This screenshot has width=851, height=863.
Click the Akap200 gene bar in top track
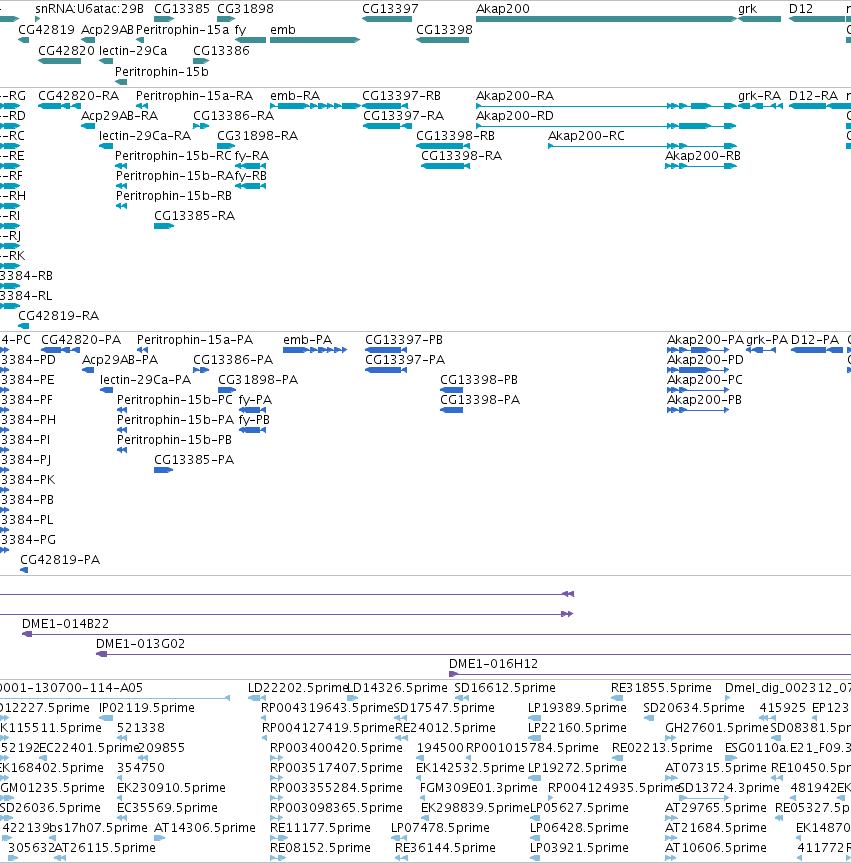click(x=606, y=19)
